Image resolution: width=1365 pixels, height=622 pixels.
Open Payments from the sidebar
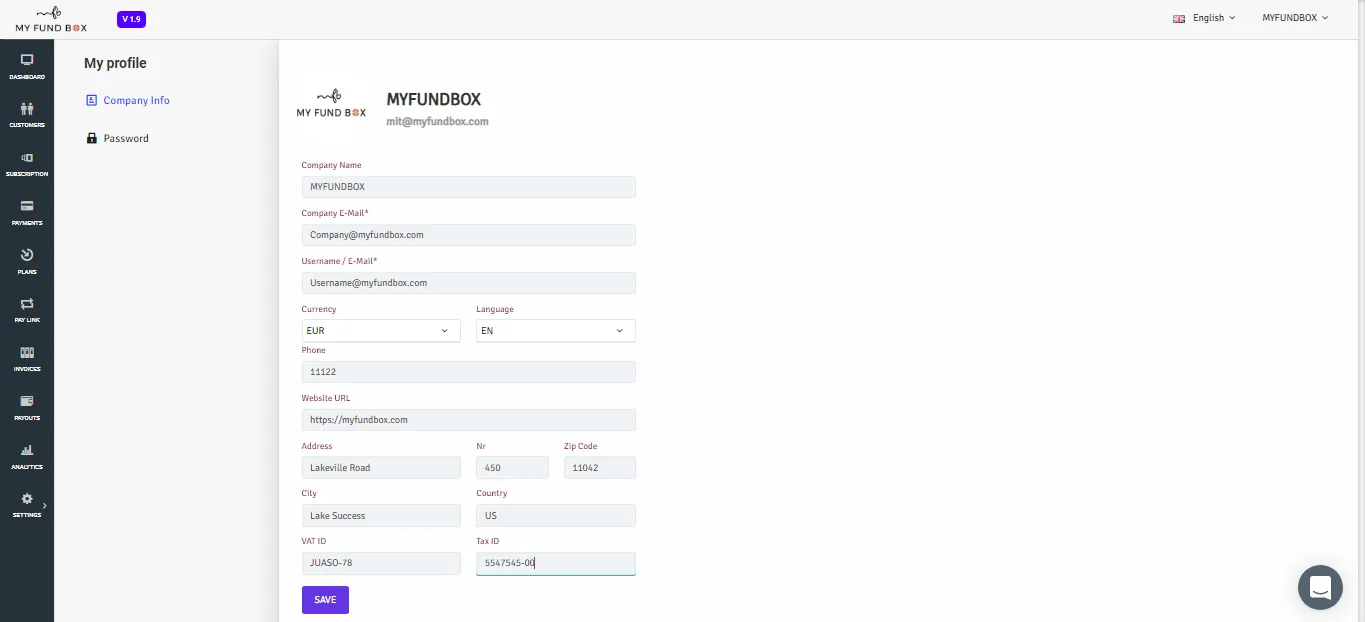[x=27, y=212]
